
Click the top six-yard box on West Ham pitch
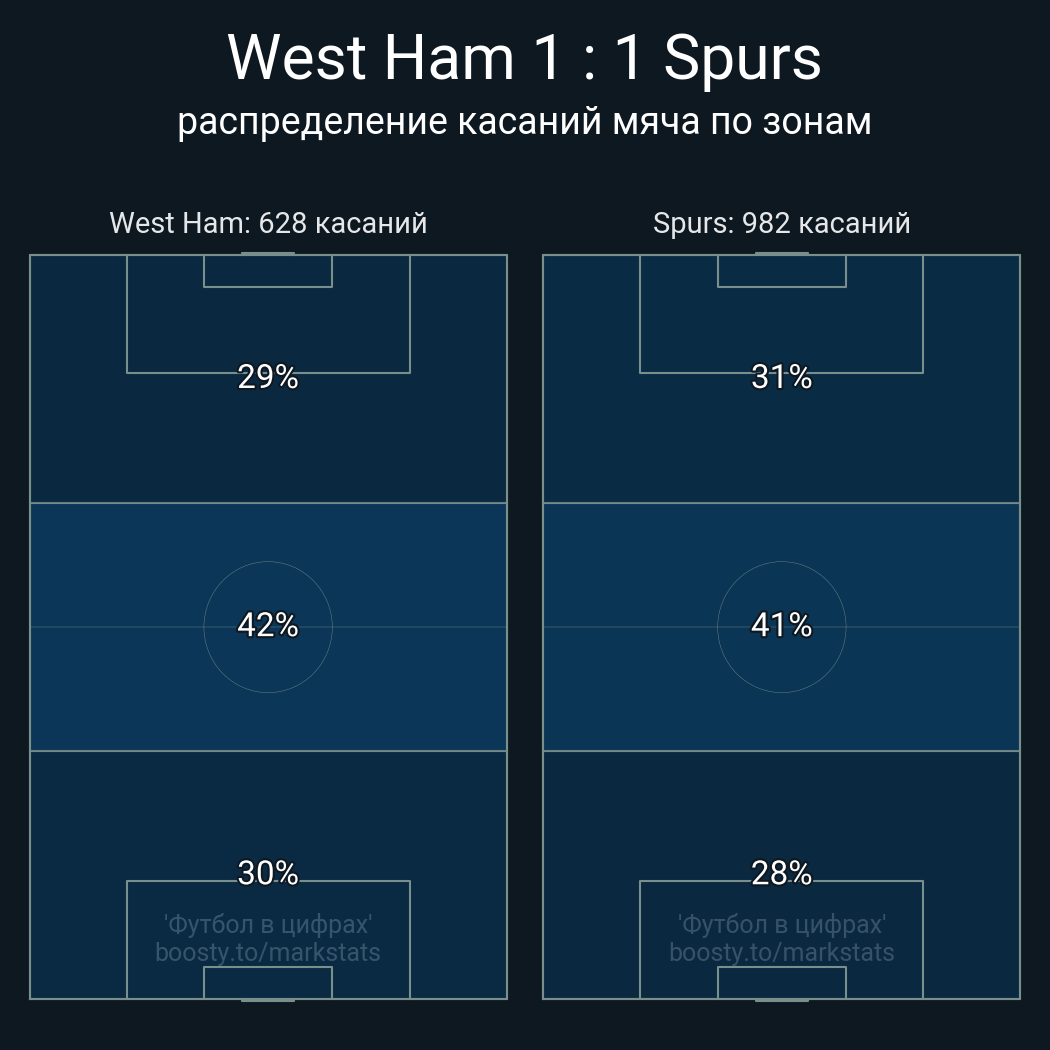(x=268, y=271)
